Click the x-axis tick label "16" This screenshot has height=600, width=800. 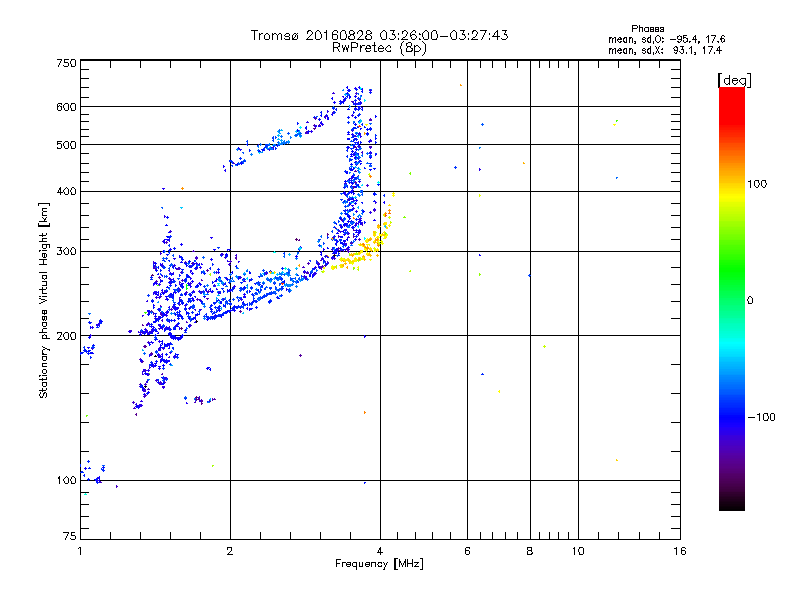(680, 551)
